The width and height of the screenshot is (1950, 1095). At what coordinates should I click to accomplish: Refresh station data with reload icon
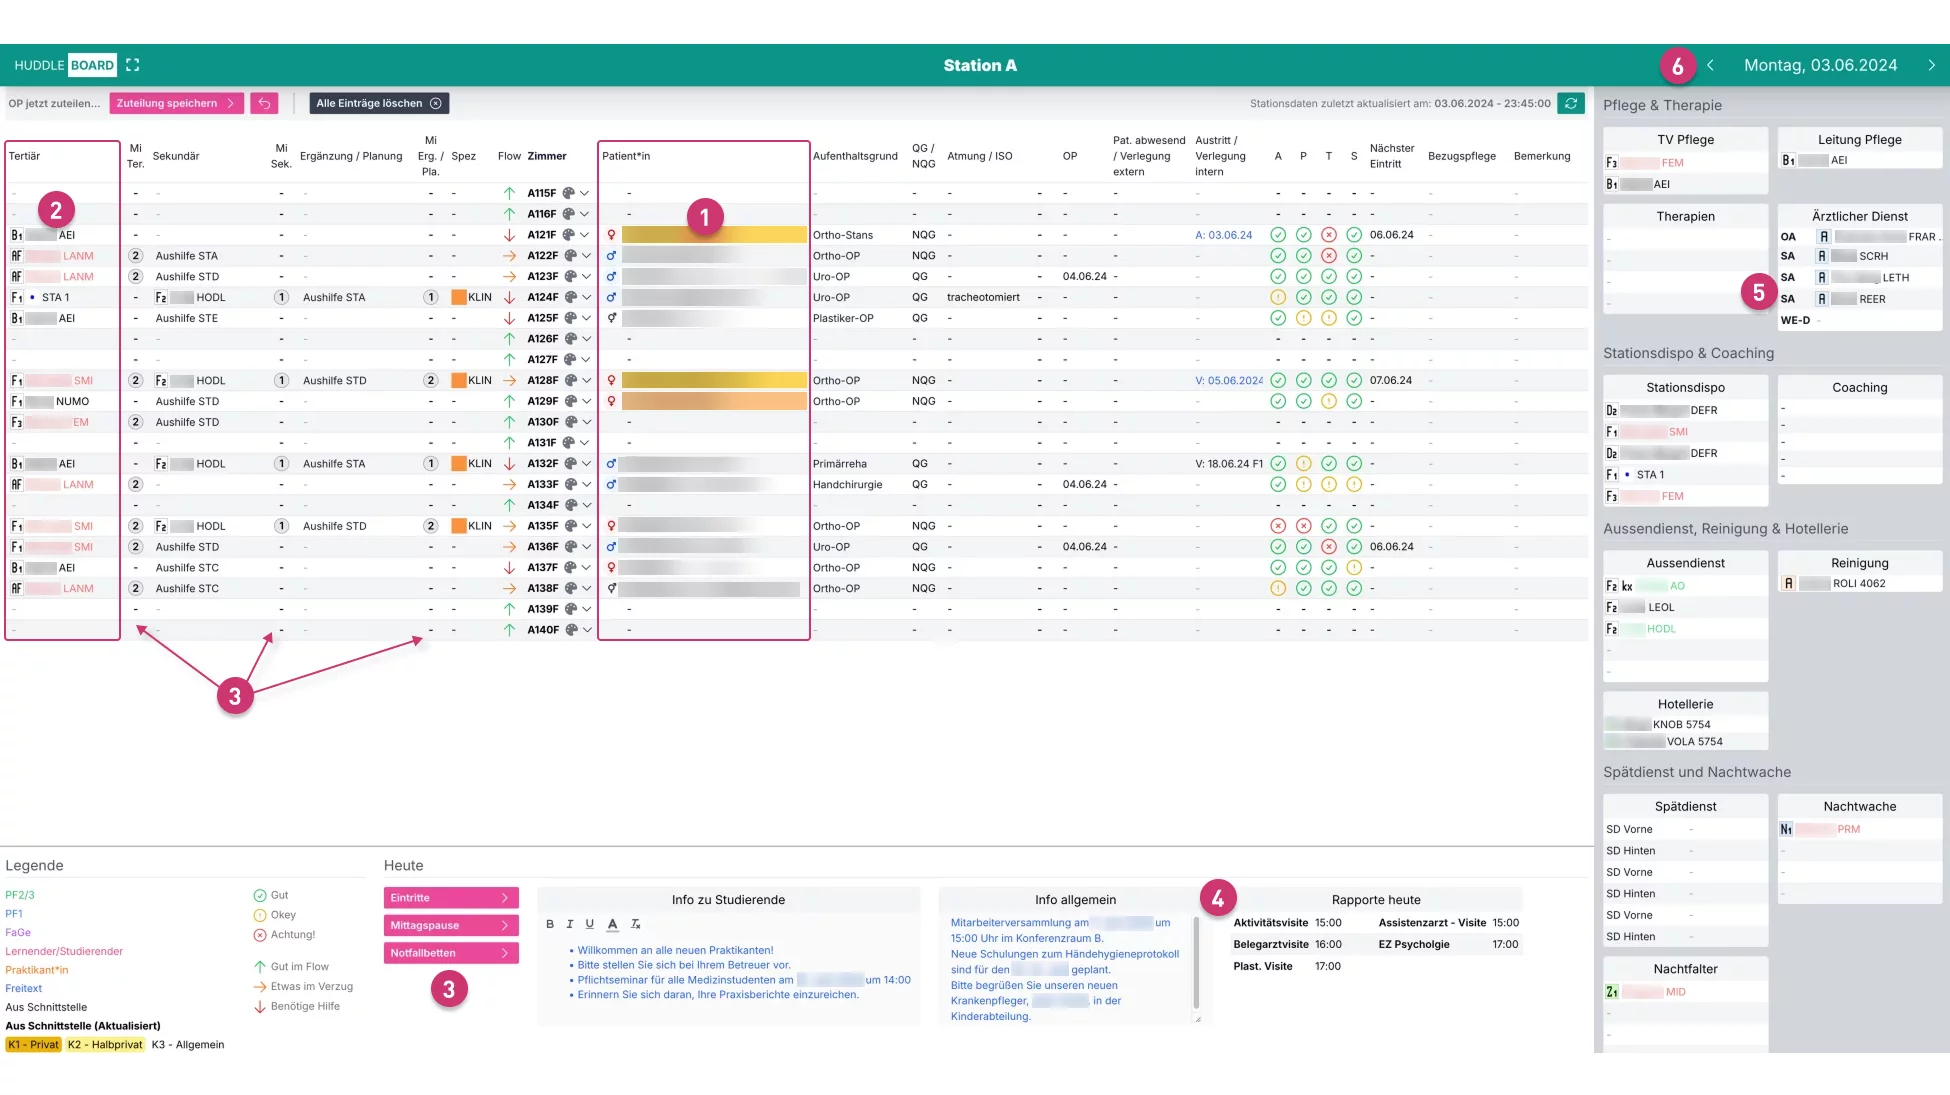point(1571,103)
